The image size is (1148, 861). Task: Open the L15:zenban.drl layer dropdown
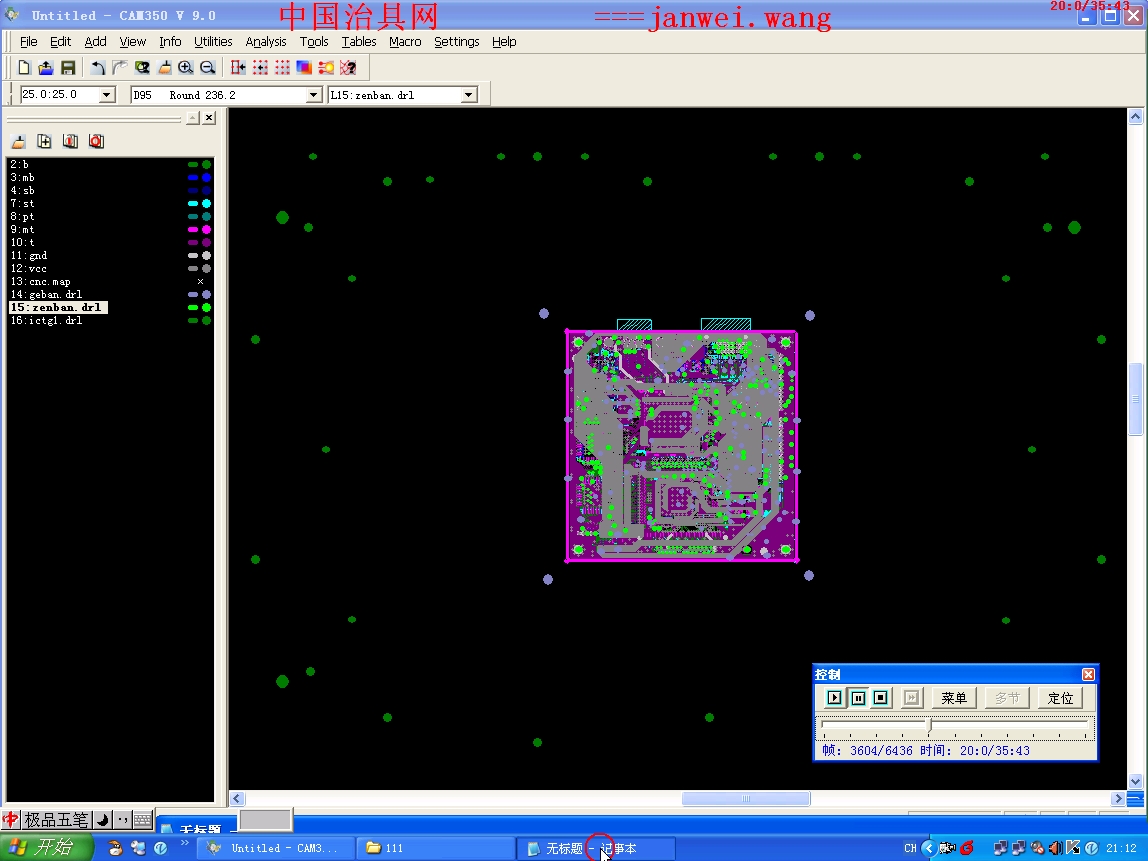[469, 94]
